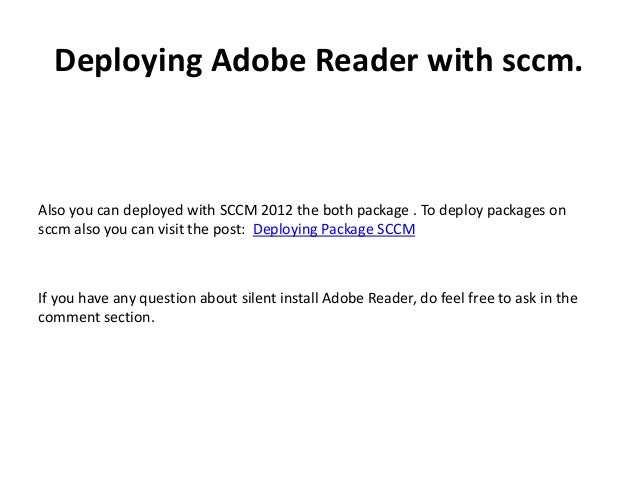Click 'silent install' in the second paragraph

(x=280, y=298)
